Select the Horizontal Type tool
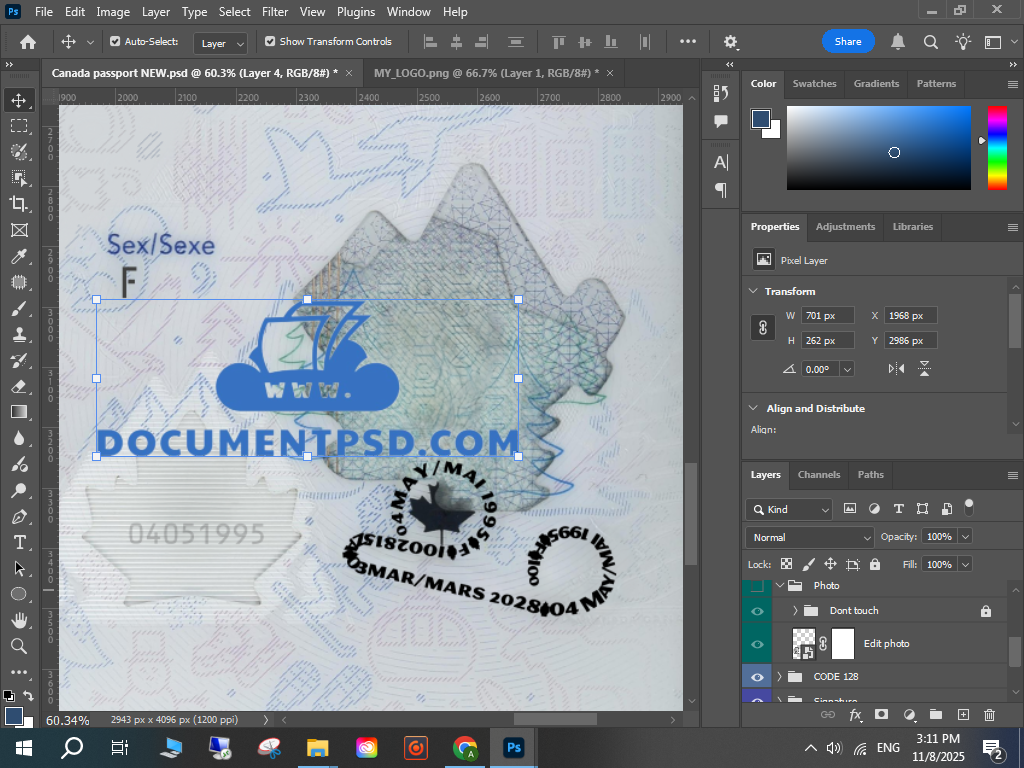The width and height of the screenshot is (1024, 768). (x=18, y=542)
